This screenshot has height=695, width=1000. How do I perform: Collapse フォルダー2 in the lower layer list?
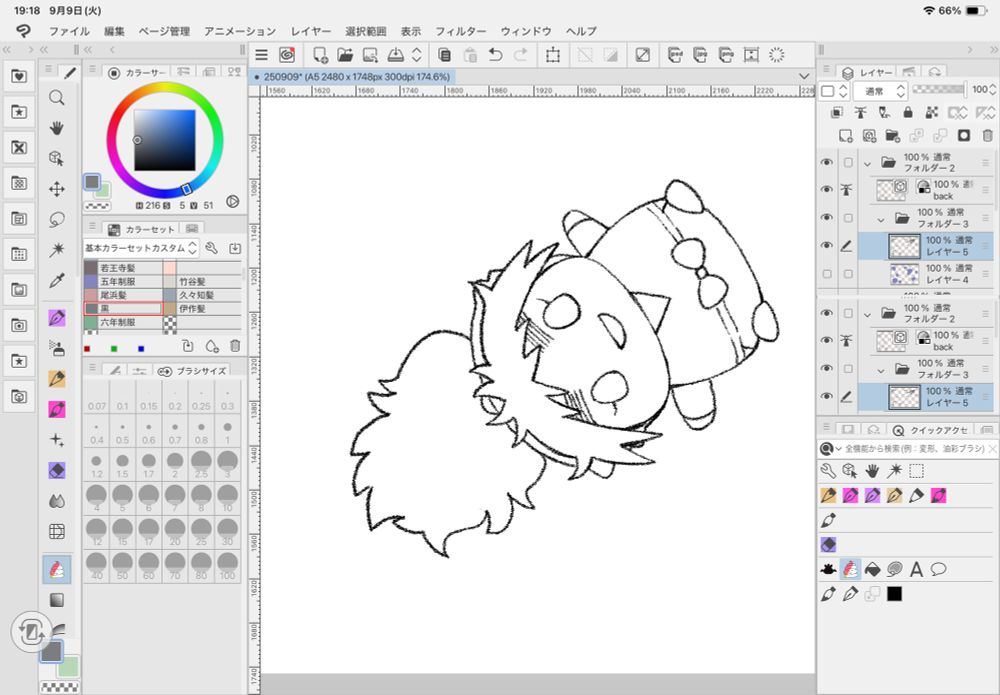(867, 314)
